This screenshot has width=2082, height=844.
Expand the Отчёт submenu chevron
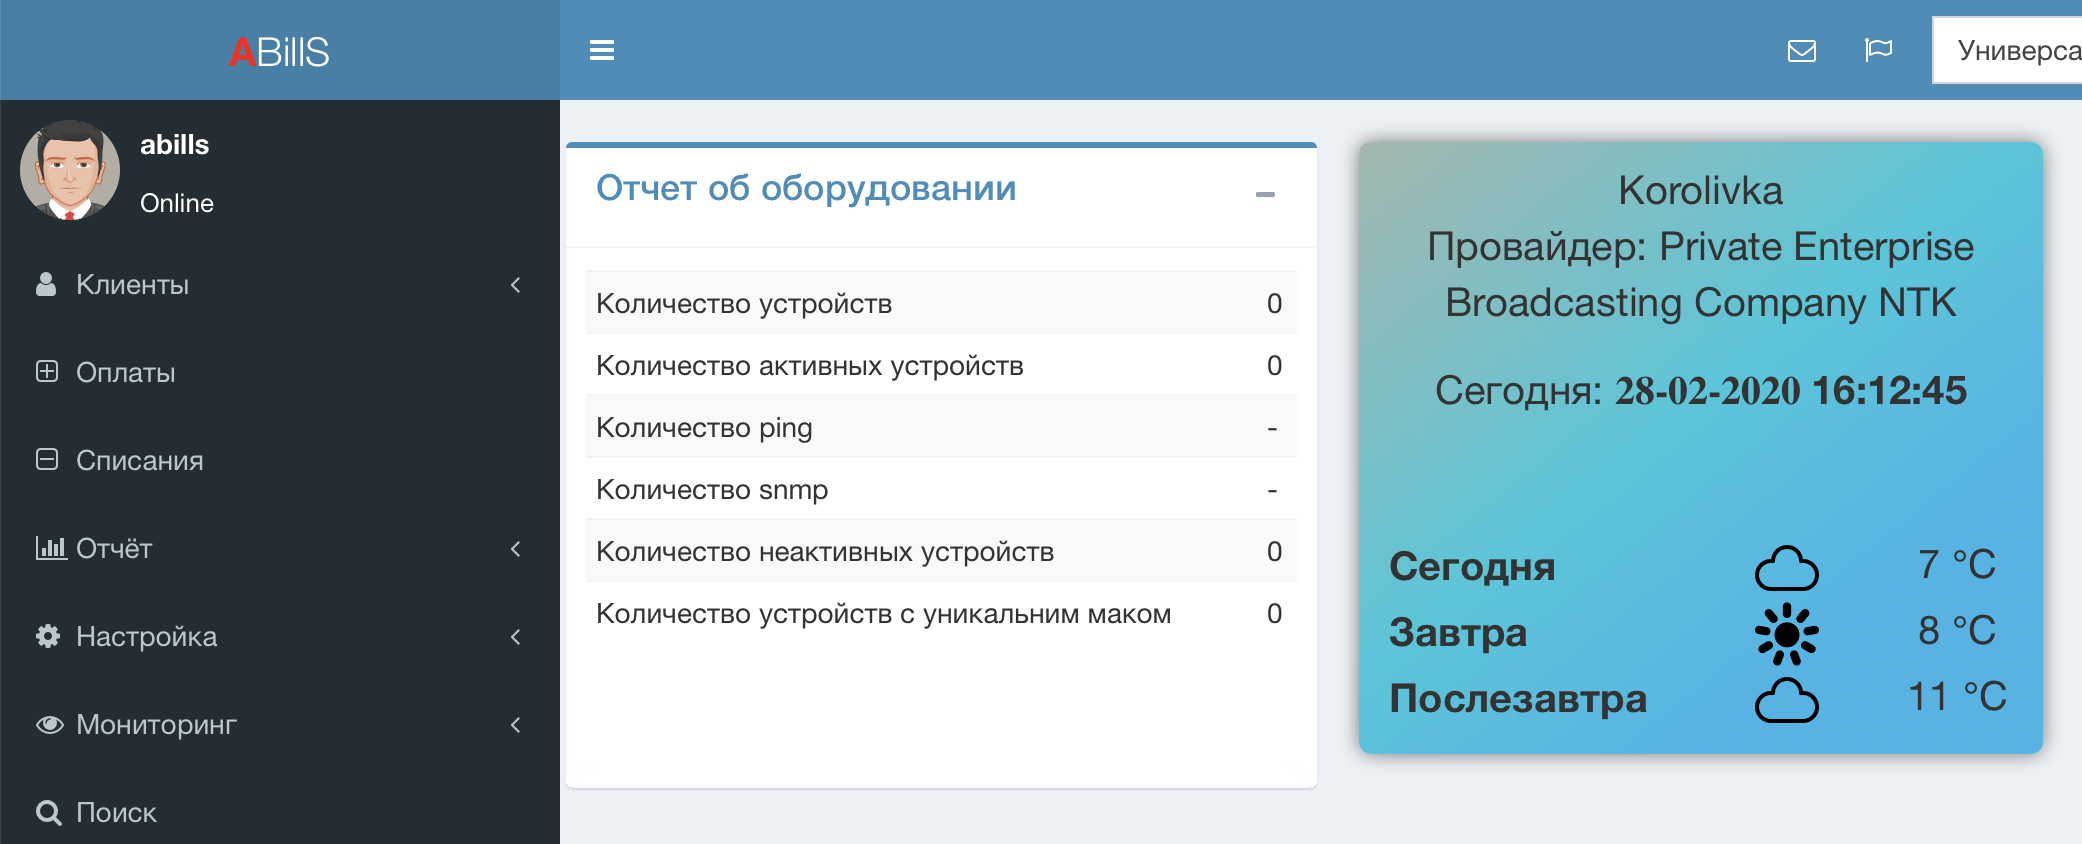[516, 549]
